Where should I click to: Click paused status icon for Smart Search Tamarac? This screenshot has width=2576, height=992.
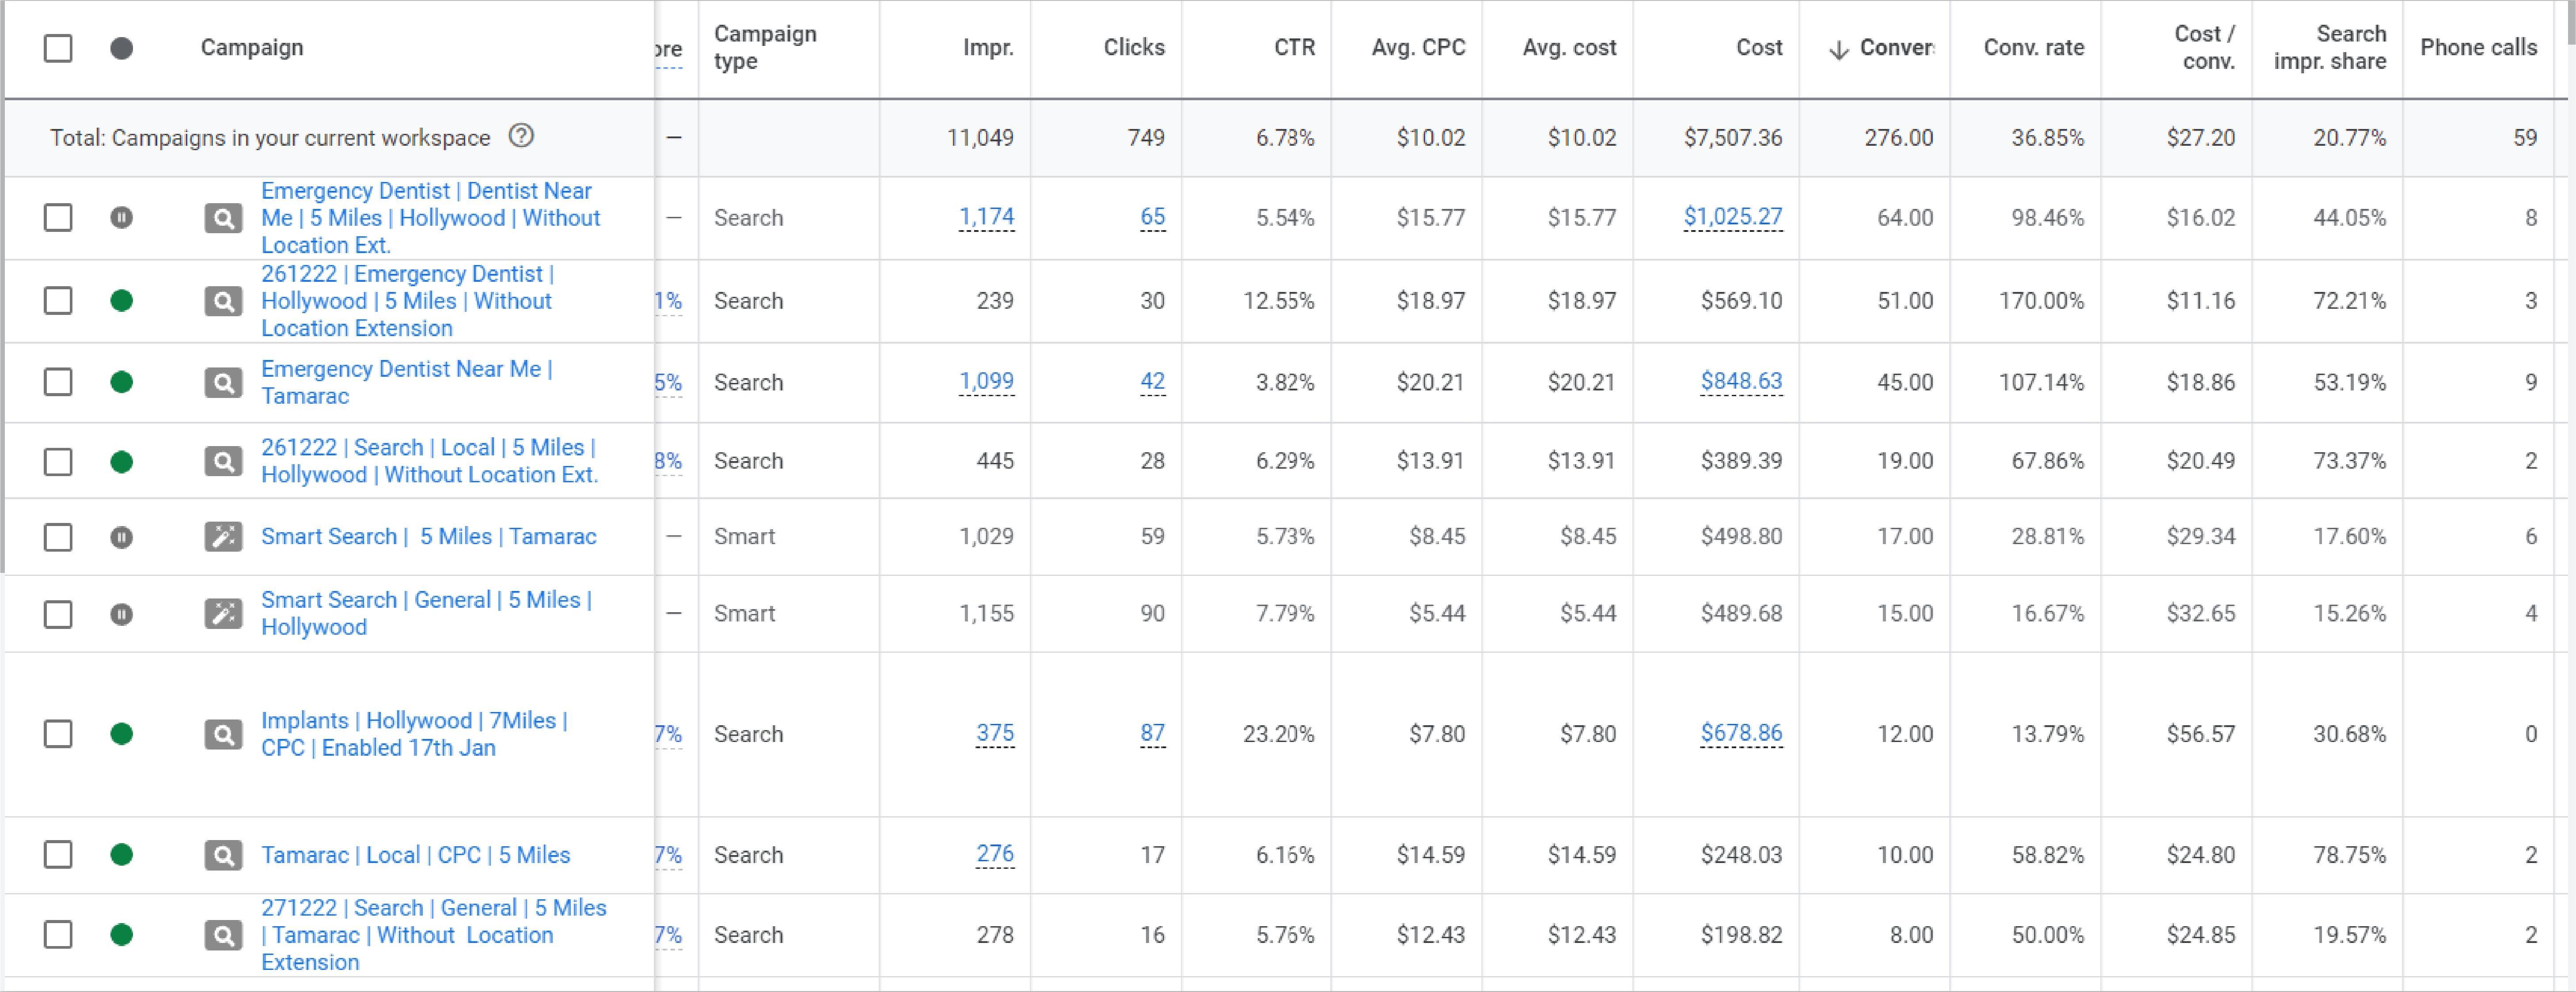121,537
